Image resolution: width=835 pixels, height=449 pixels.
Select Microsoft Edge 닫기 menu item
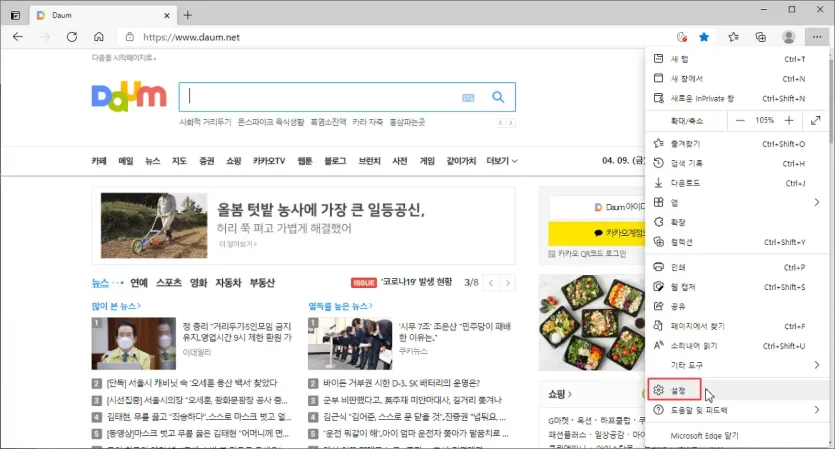coord(737,436)
